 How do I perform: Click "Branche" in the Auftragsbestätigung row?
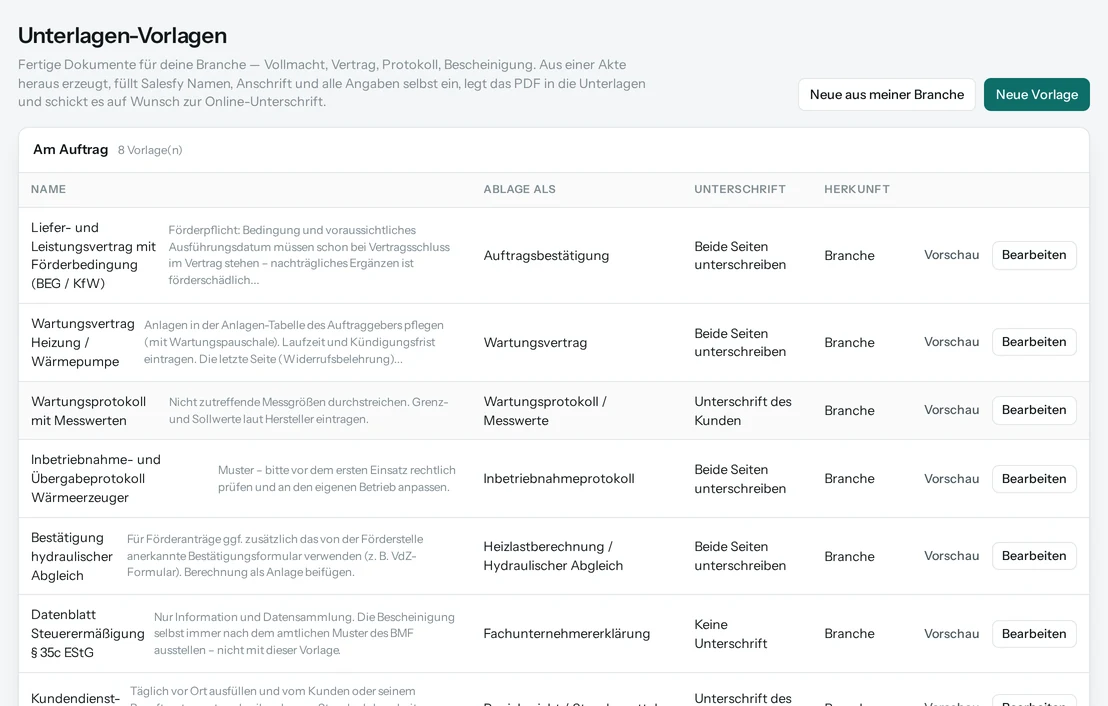pos(849,256)
